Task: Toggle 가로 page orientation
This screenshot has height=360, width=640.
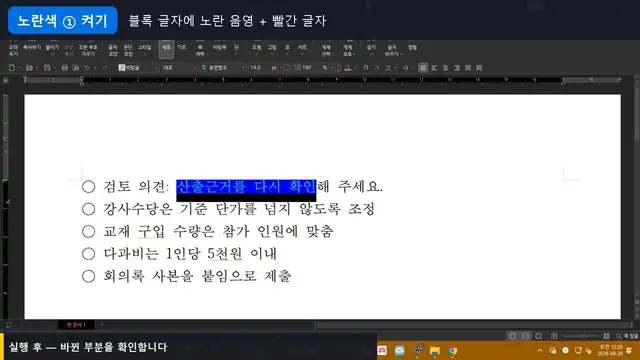Action: [x=182, y=48]
